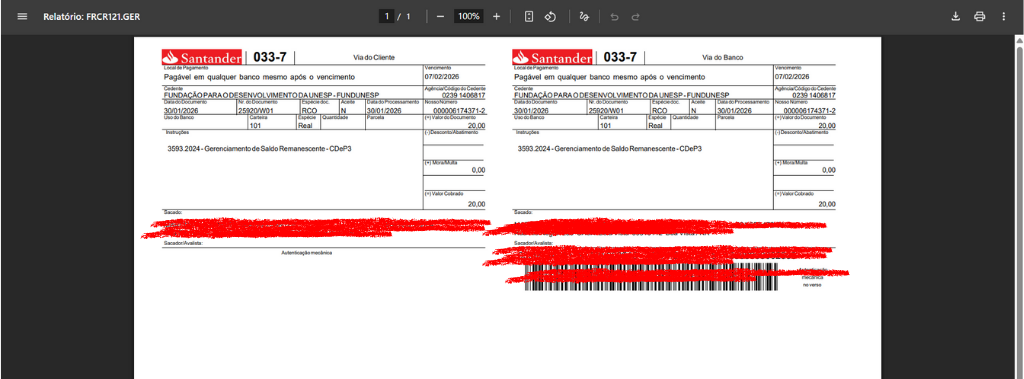The height and width of the screenshot is (379, 1024).
Task: Click the Santander logo on Via do Banco
Action: (x=552, y=57)
